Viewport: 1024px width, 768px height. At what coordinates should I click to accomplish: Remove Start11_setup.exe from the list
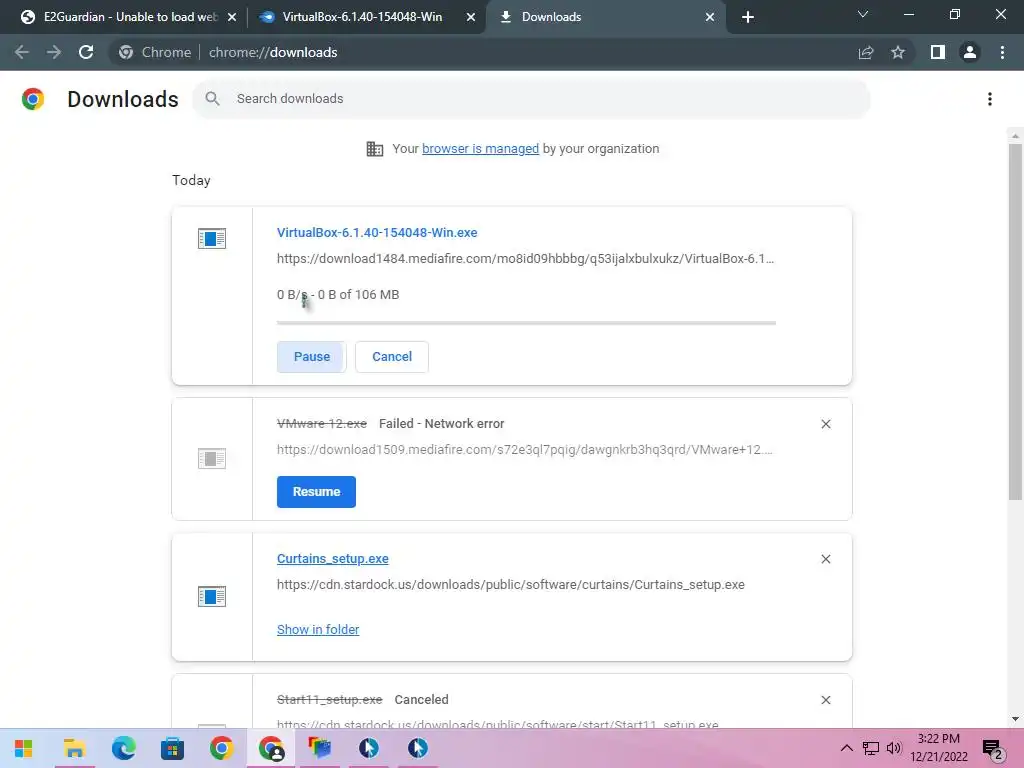click(x=825, y=700)
